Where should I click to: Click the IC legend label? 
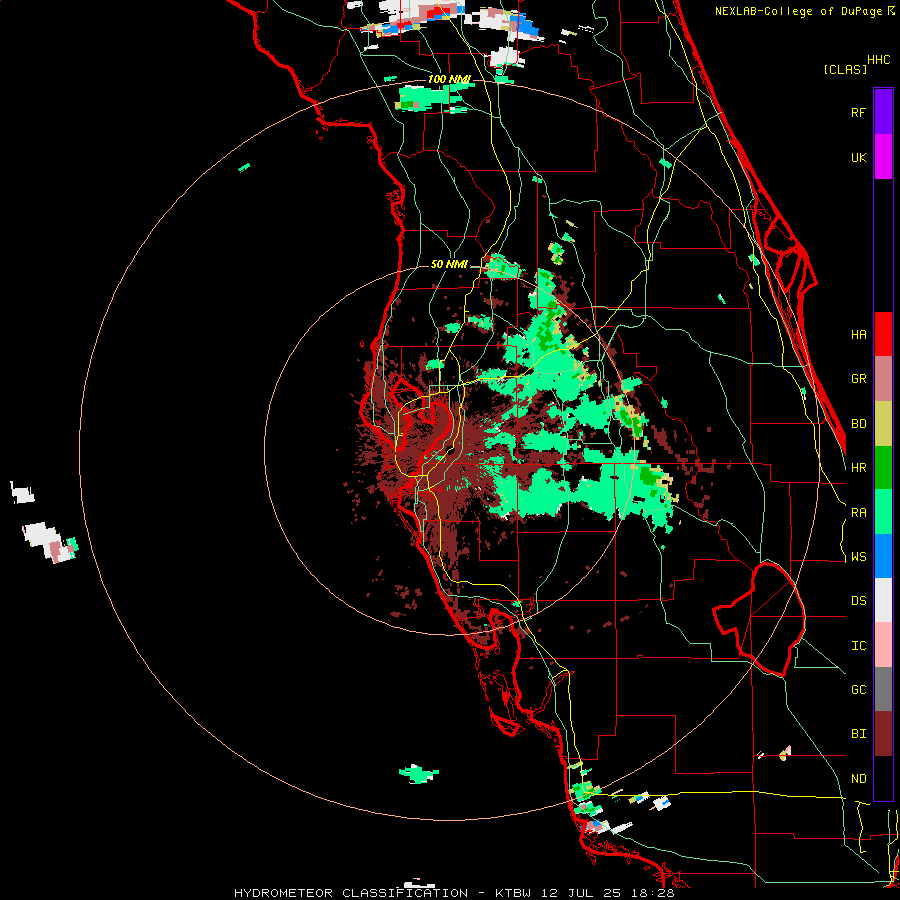(858, 646)
